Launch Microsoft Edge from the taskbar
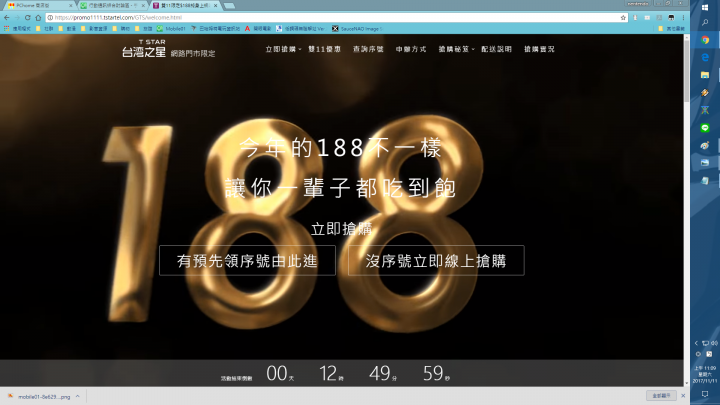Screen dimensions: 720x405 (x=705, y=57)
